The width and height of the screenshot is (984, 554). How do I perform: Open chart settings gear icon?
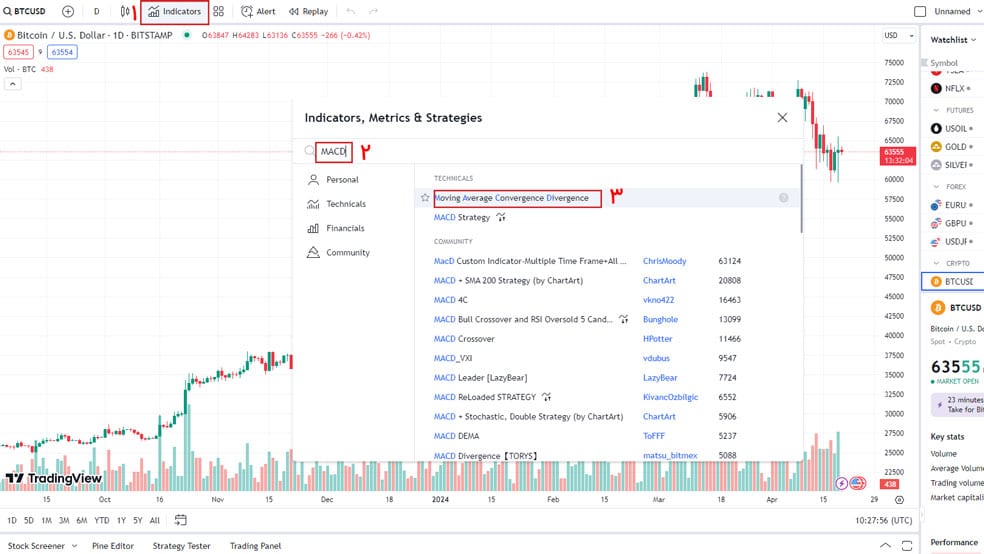click(899, 500)
